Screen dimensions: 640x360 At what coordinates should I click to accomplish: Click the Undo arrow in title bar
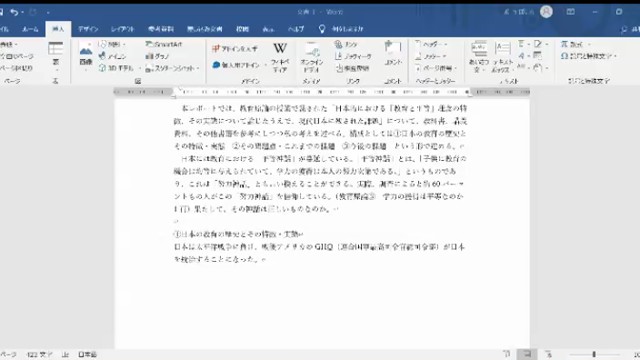tap(14, 12)
